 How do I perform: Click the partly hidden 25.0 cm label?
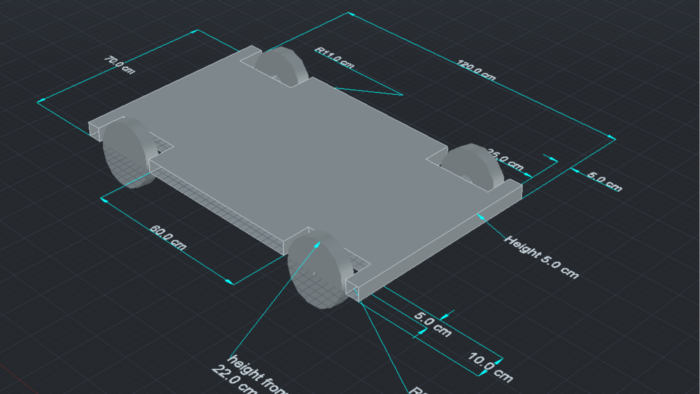point(506,160)
